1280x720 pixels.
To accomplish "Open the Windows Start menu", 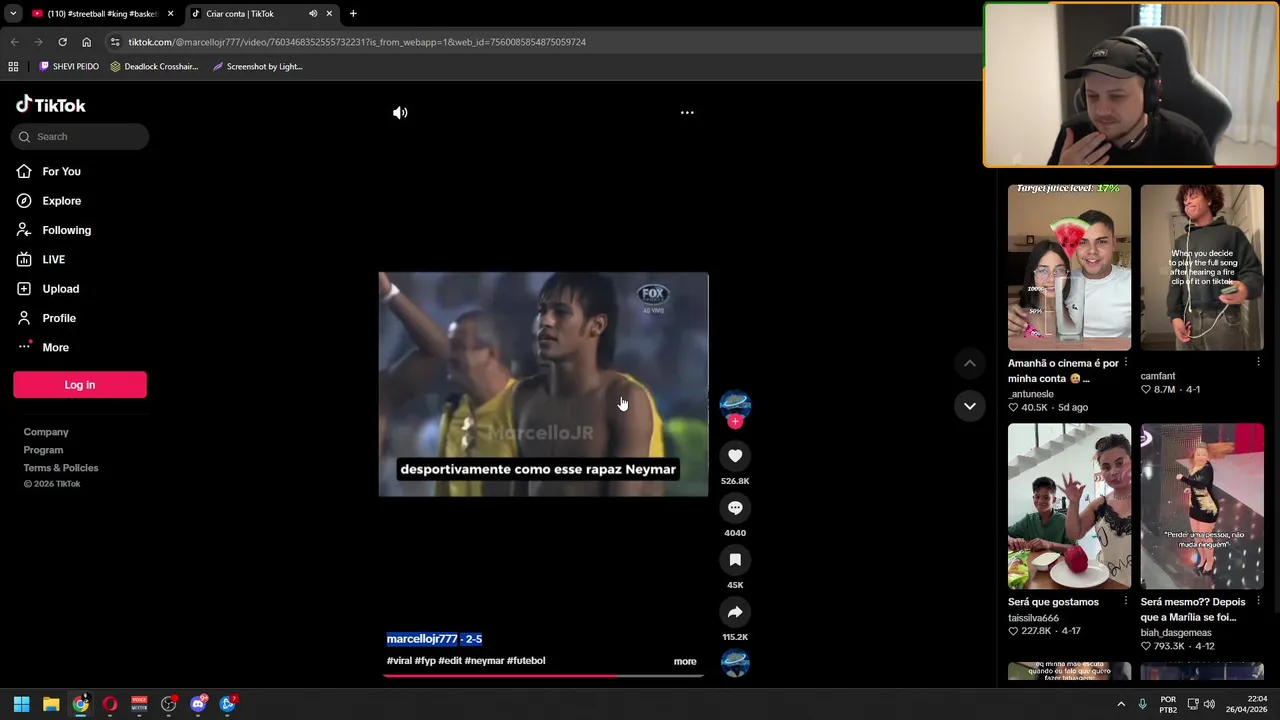I will pyautogui.click(x=21, y=704).
